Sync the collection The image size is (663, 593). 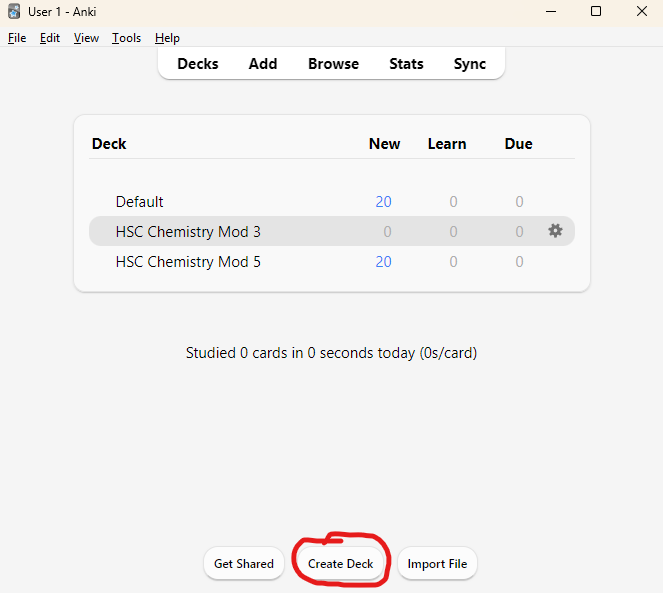point(470,64)
